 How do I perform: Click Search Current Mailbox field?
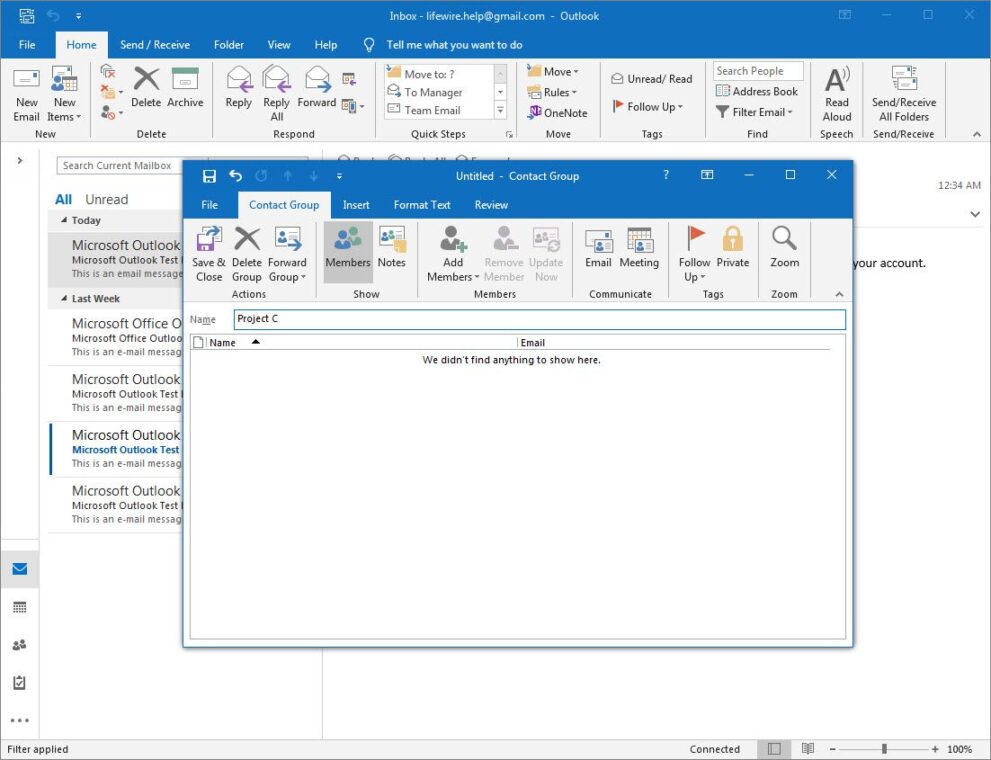[119, 166]
